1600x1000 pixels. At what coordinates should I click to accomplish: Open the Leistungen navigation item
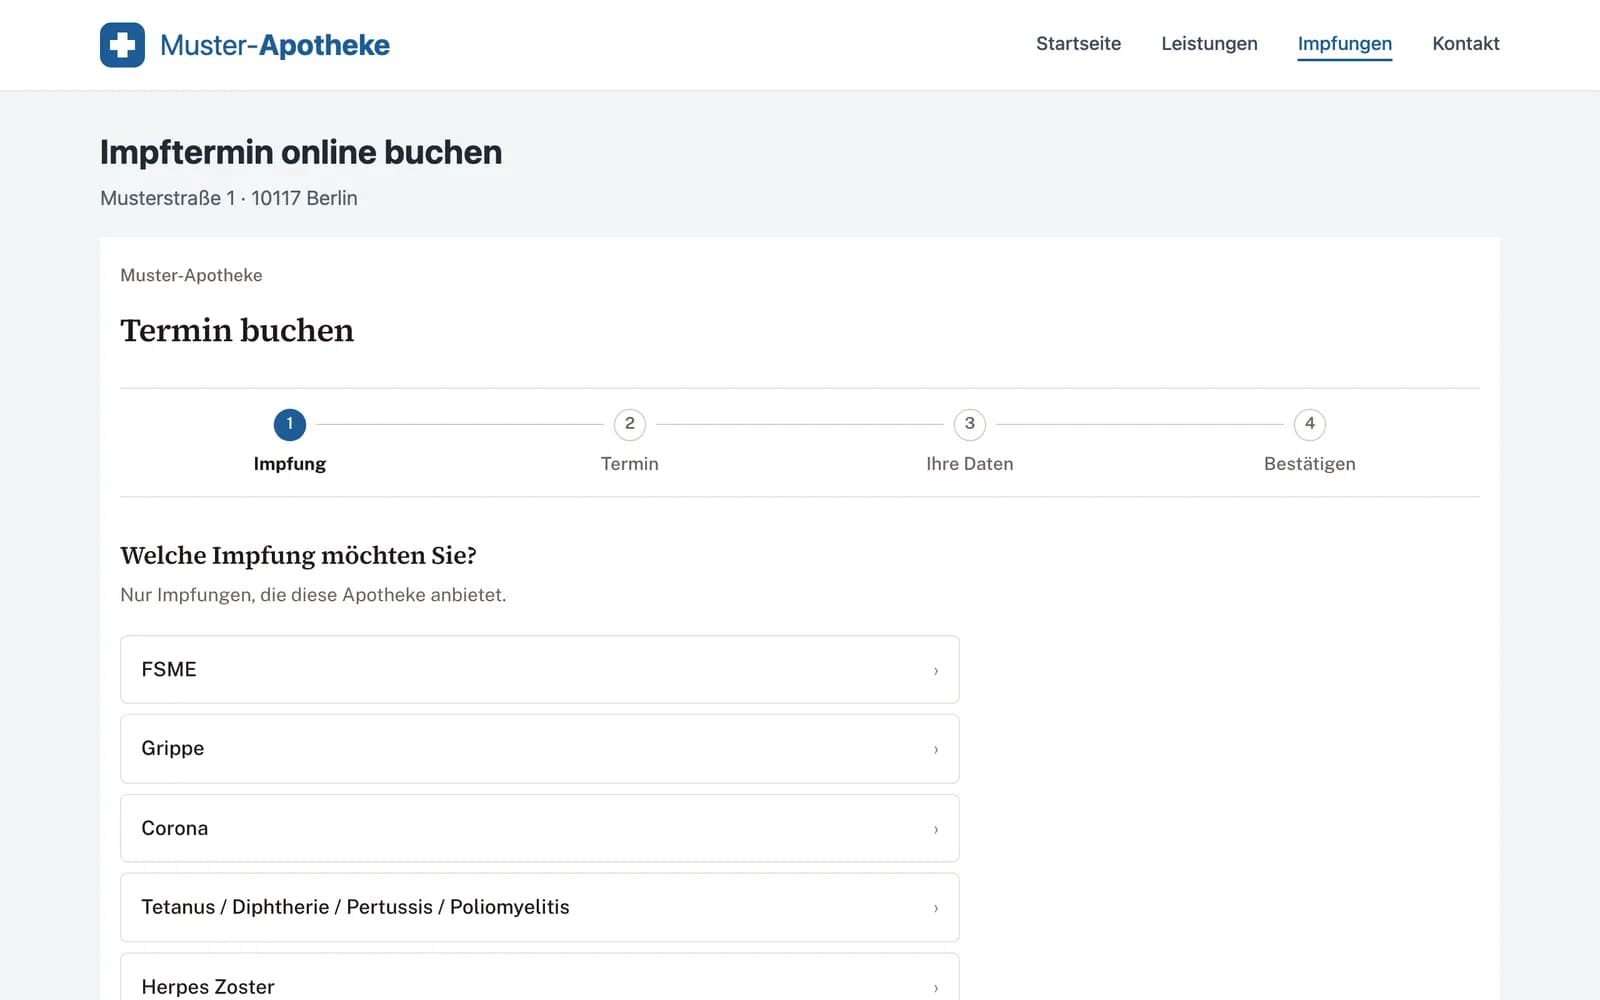coord(1209,44)
